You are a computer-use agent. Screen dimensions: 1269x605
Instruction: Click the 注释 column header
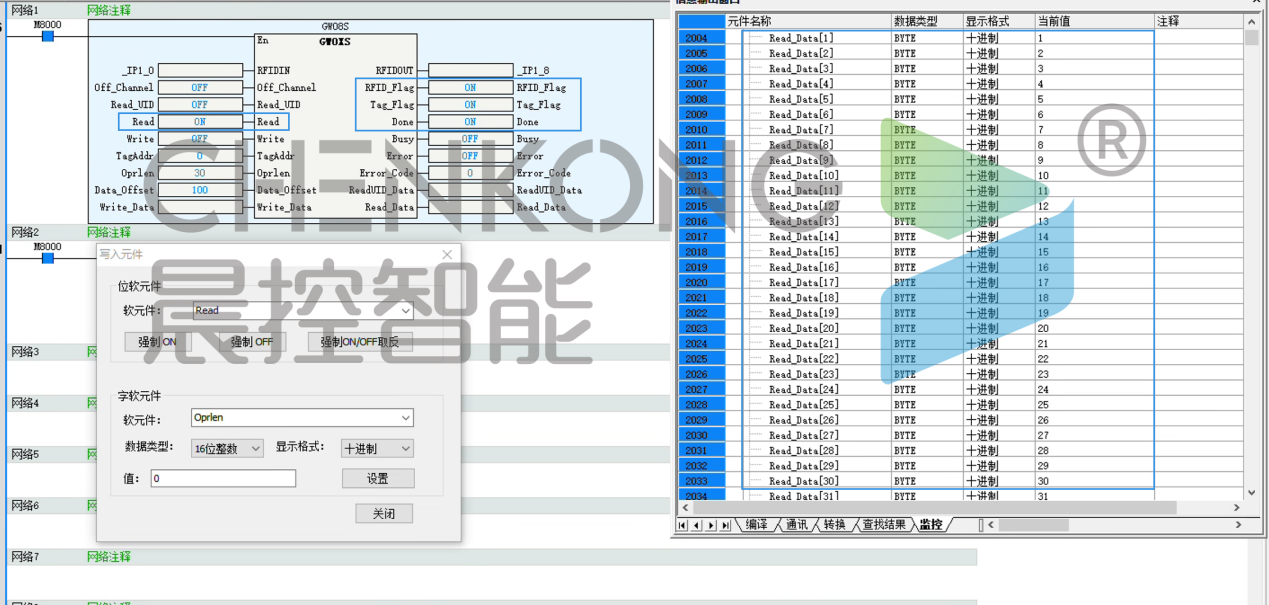click(x=1200, y=21)
